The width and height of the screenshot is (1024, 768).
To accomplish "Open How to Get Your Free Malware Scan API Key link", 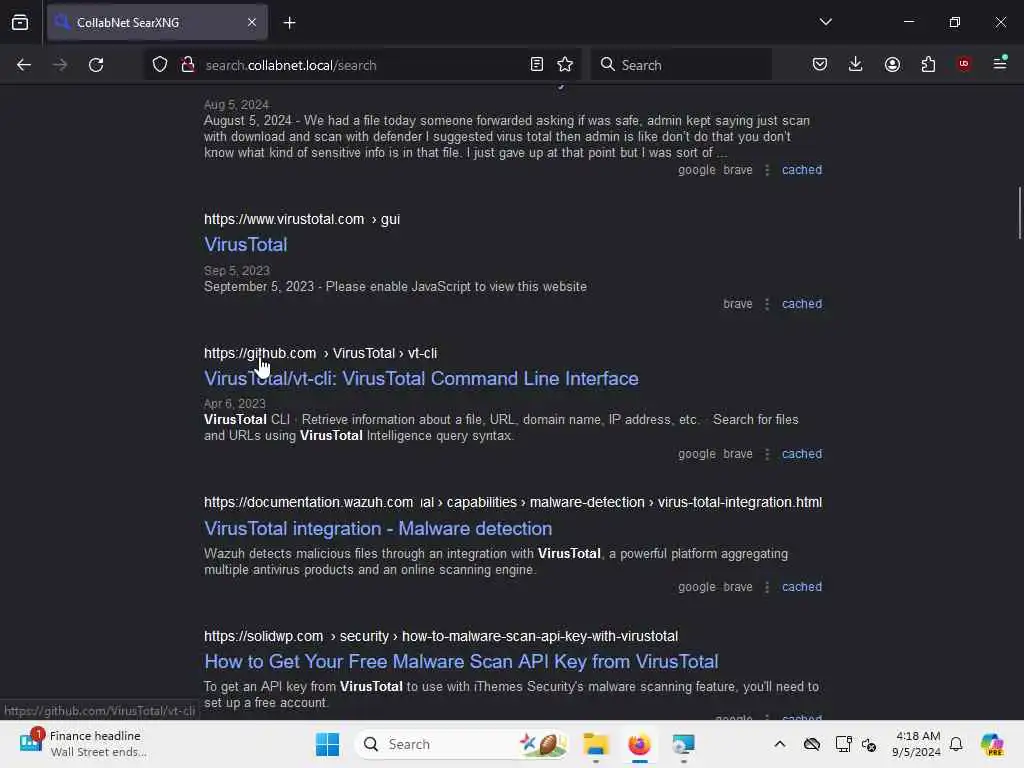I will point(461,661).
